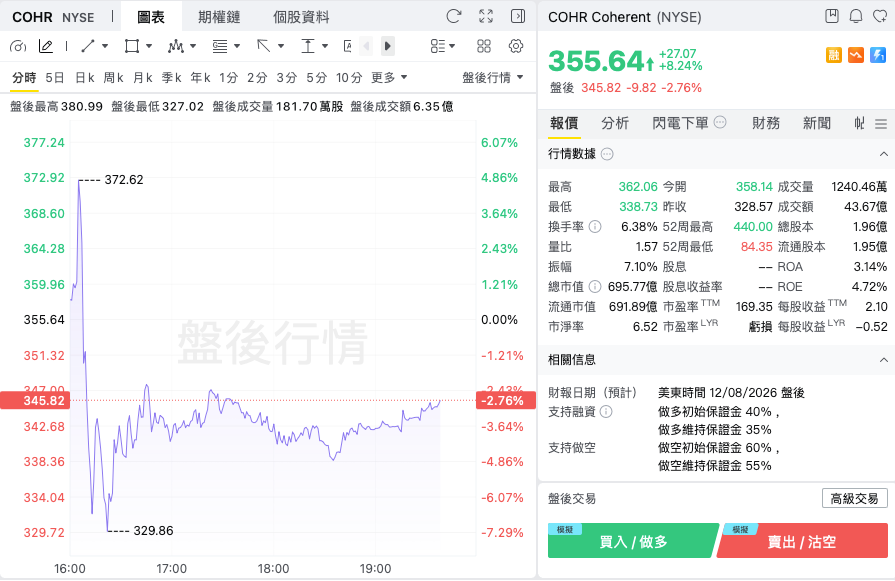Show next drawing tools with right arrow
895x581 pixels.
(x=388, y=46)
